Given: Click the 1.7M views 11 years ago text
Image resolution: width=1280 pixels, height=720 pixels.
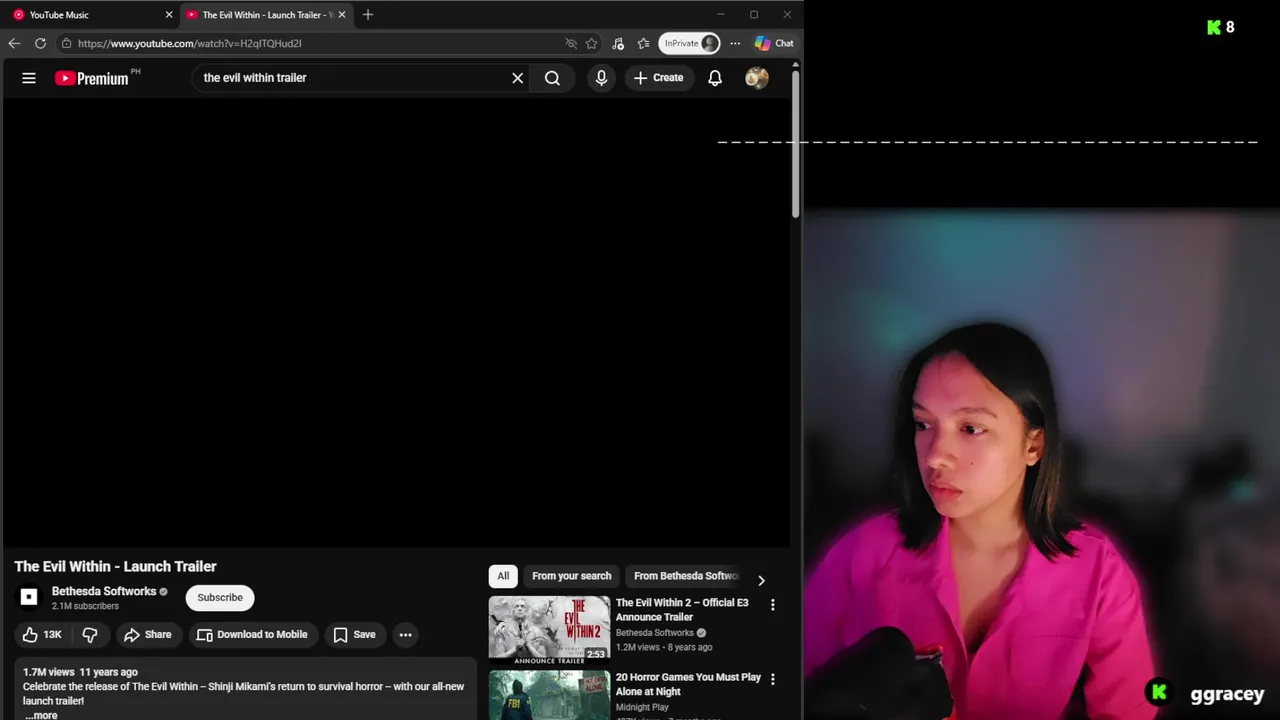Looking at the screenshot, I should pyautogui.click(x=80, y=672).
